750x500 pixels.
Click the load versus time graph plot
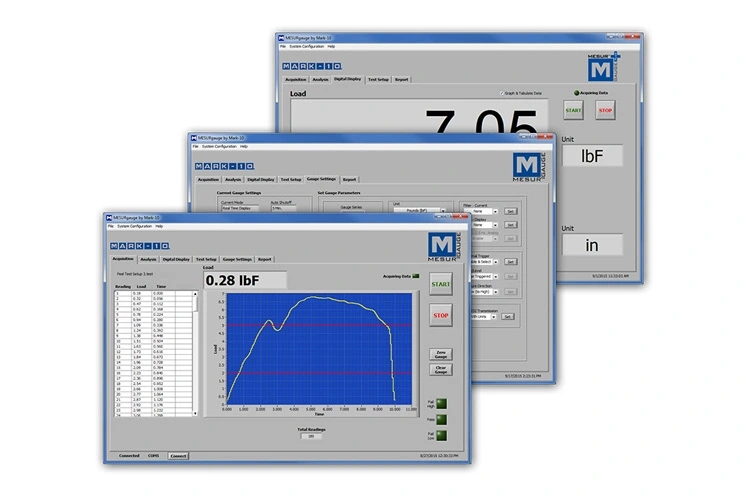tap(319, 349)
